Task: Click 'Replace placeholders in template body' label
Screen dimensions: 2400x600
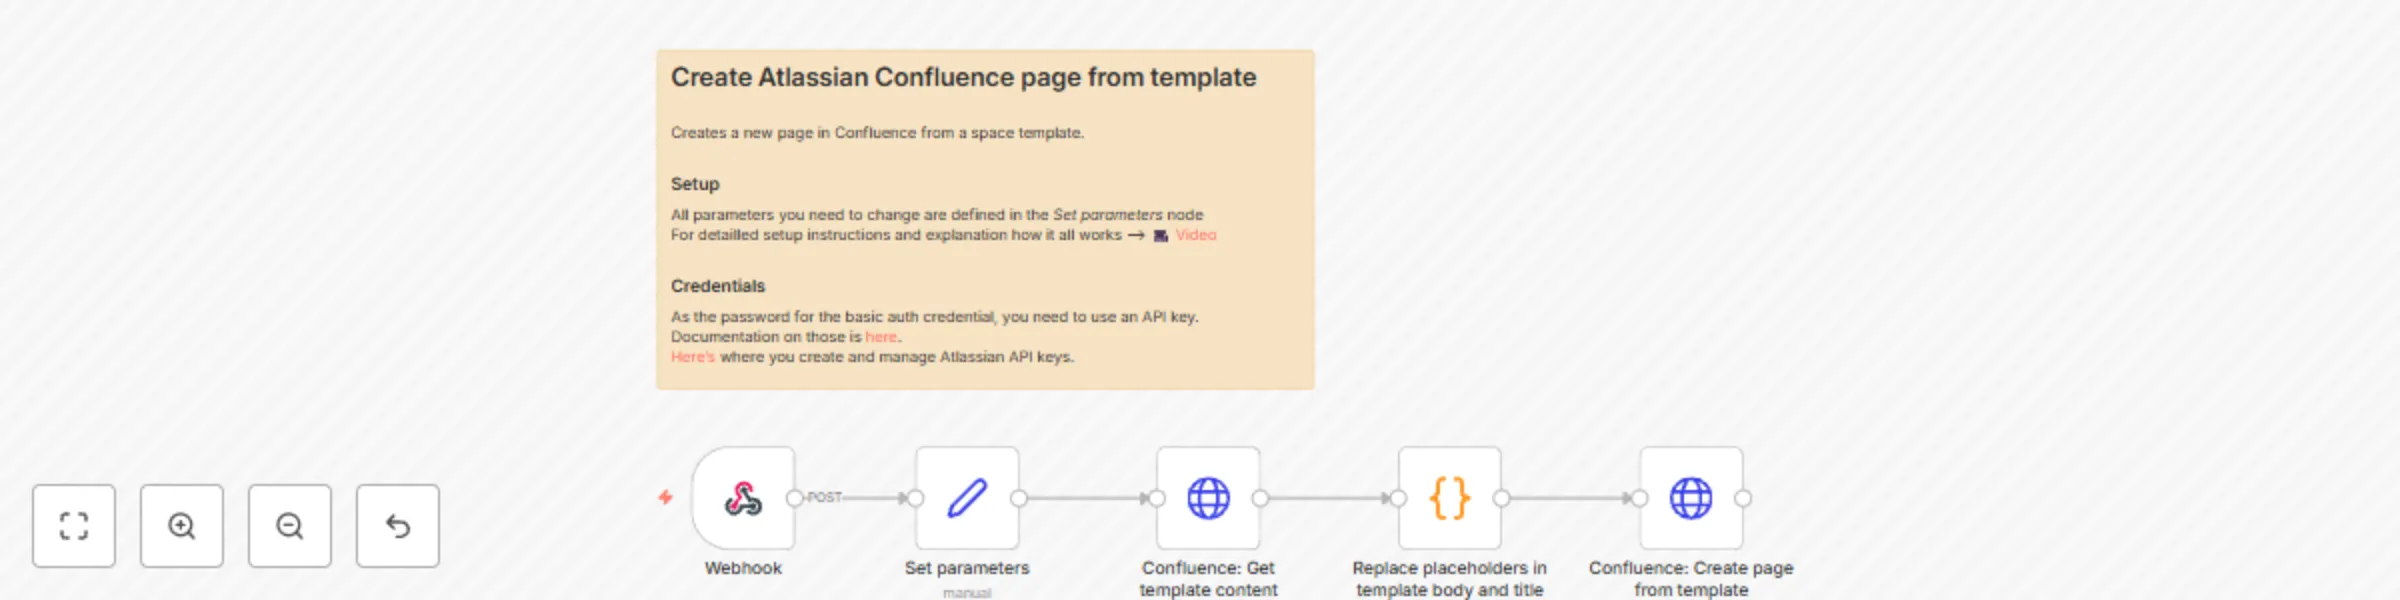Action: (x=1450, y=579)
